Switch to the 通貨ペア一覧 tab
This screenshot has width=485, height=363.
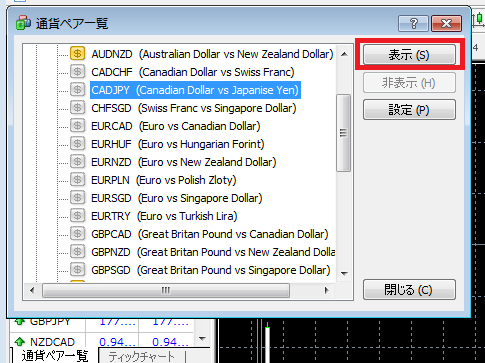point(55,356)
